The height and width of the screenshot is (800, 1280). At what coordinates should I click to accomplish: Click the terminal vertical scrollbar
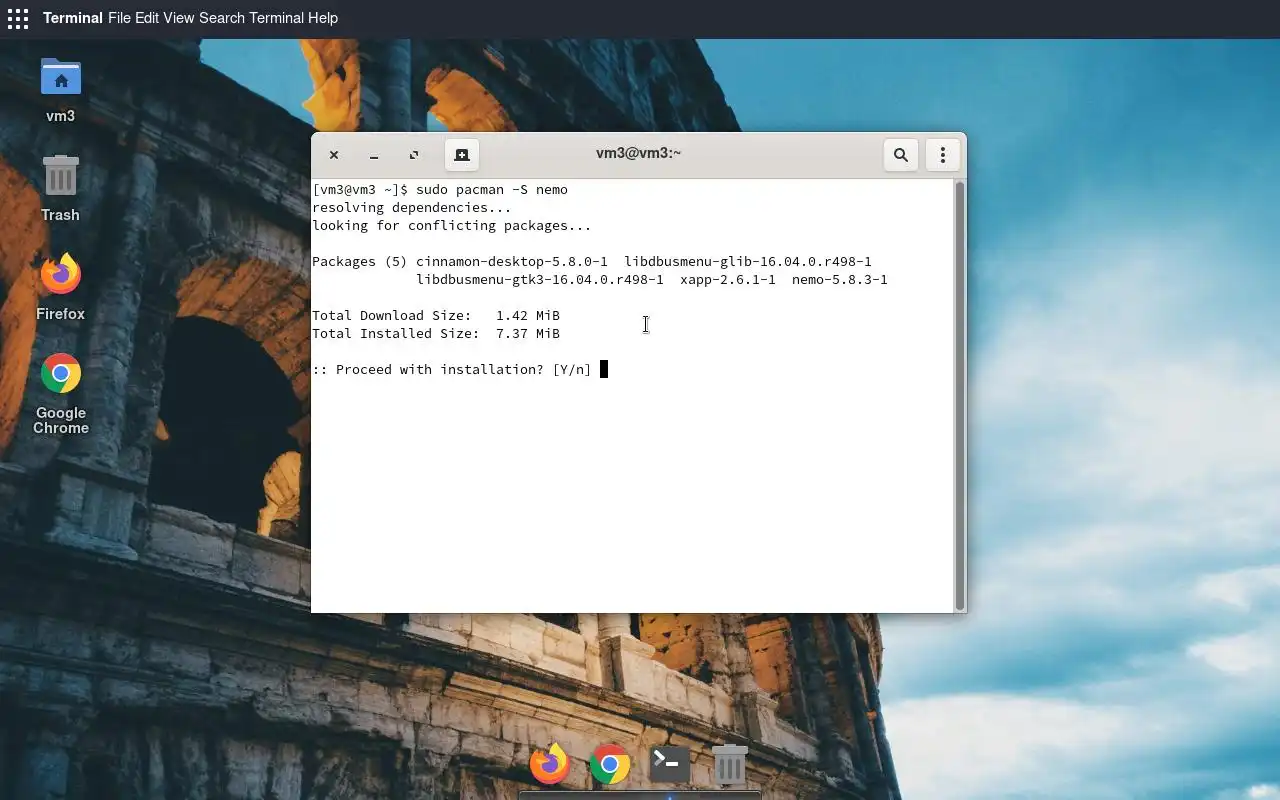960,395
